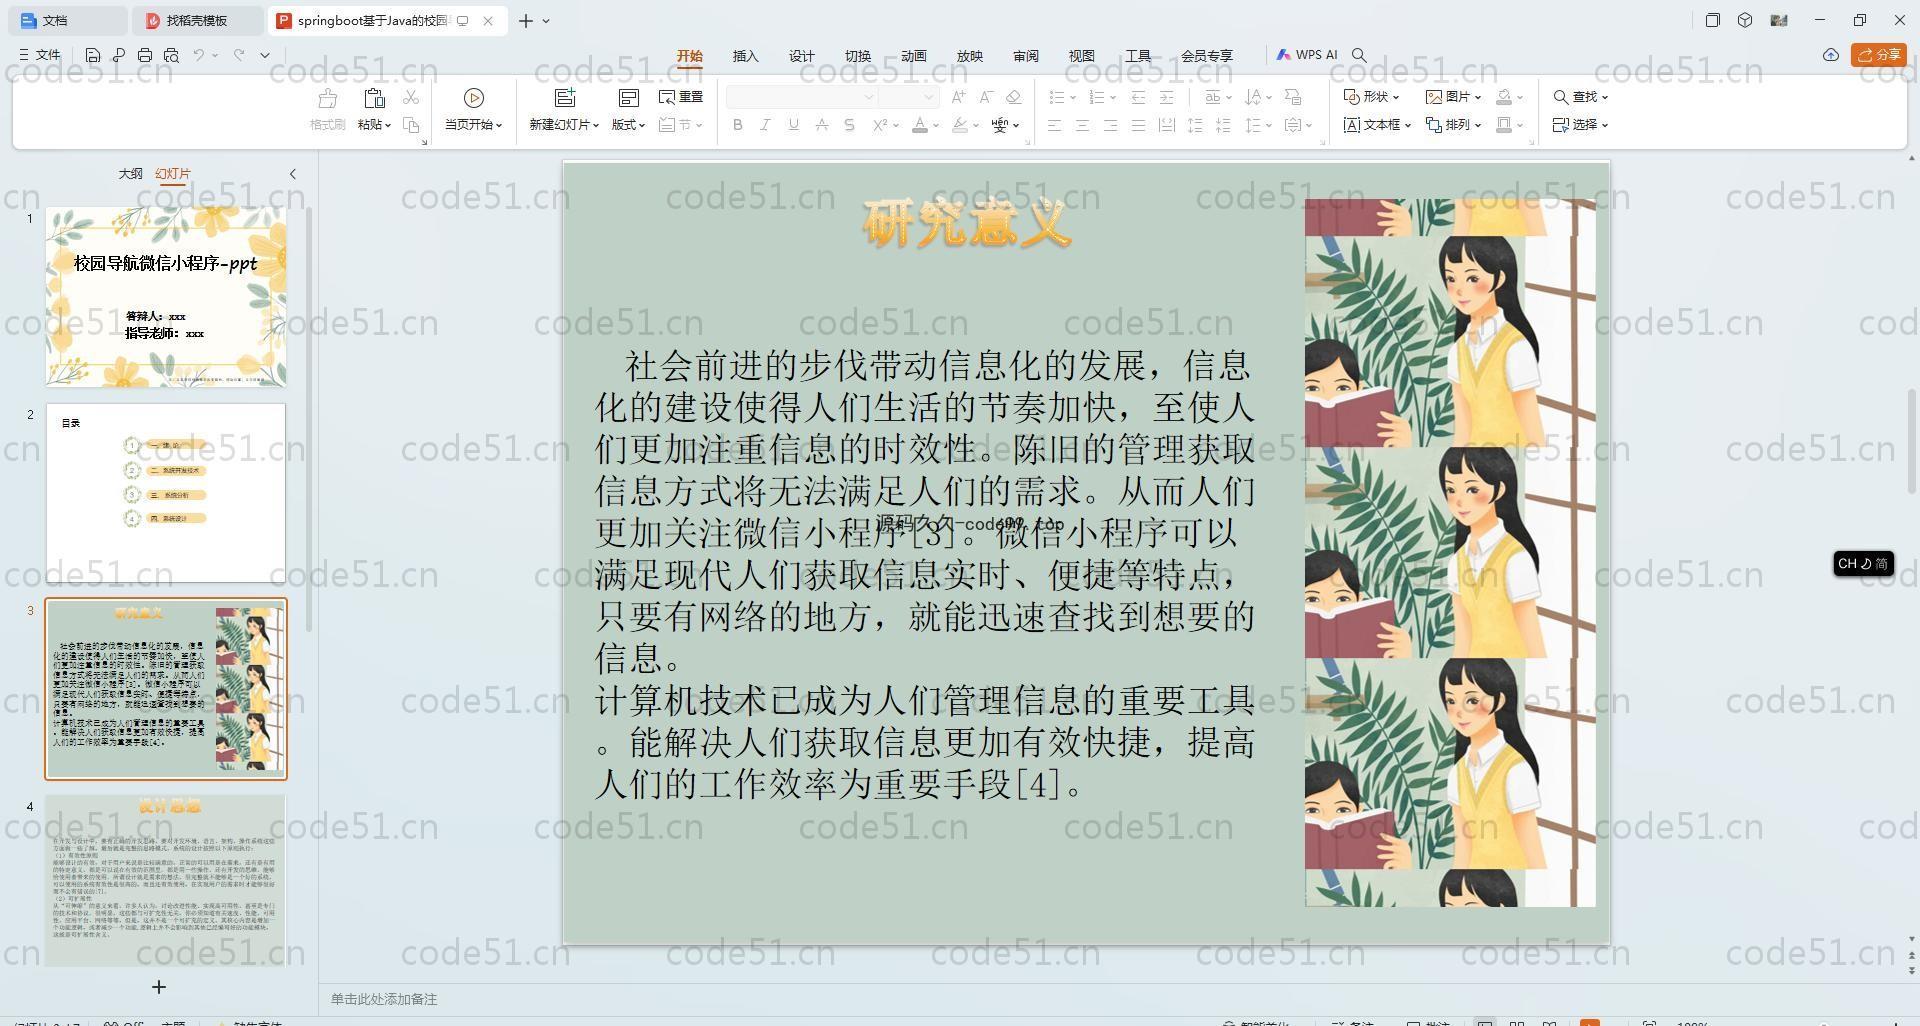The width and height of the screenshot is (1920, 1026).
Task: Toggle text Shadow (S) formatting
Action: pyautogui.click(x=849, y=125)
